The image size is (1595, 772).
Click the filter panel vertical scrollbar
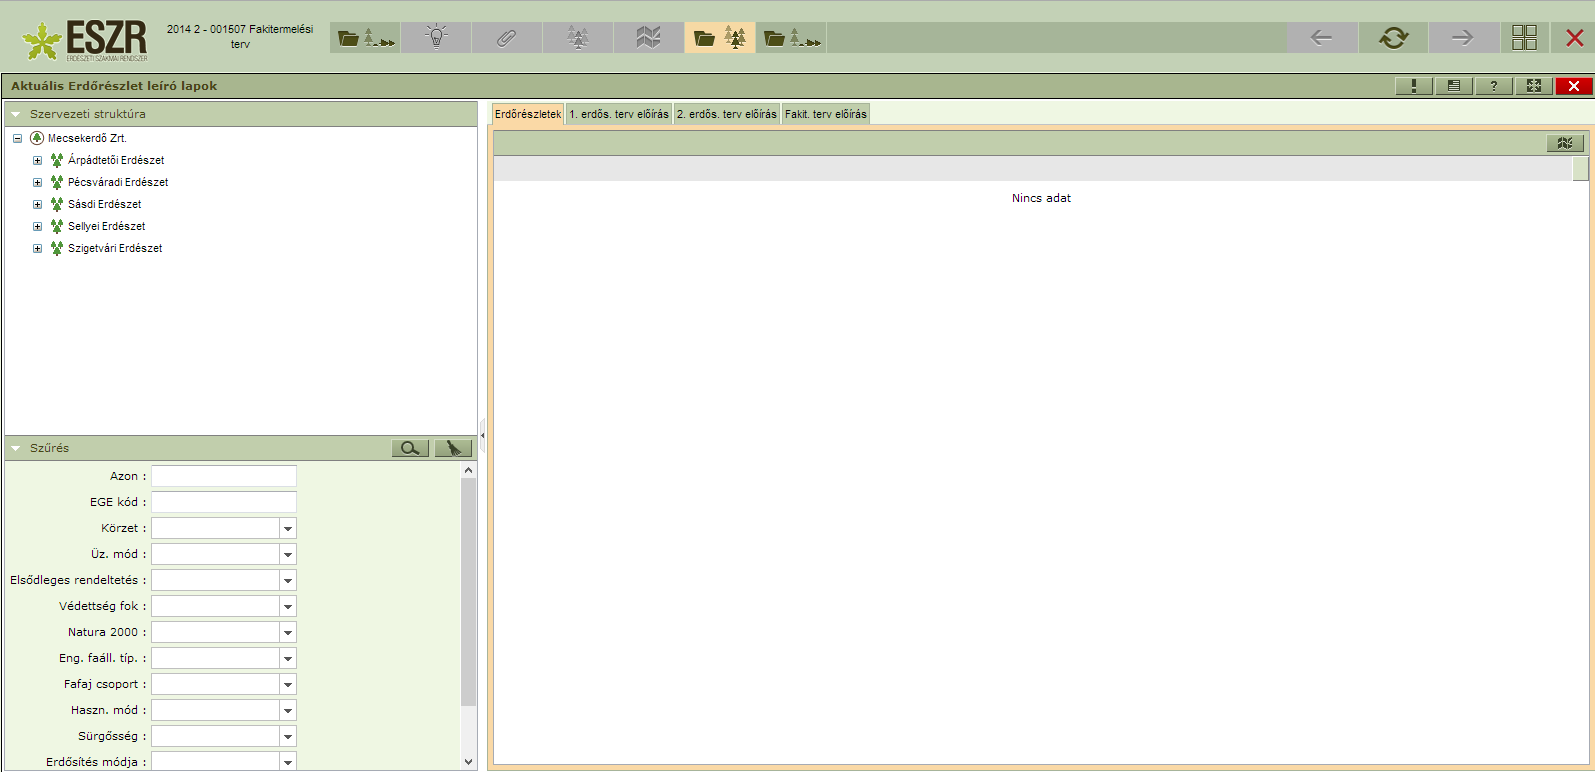pyautogui.click(x=469, y=592)
